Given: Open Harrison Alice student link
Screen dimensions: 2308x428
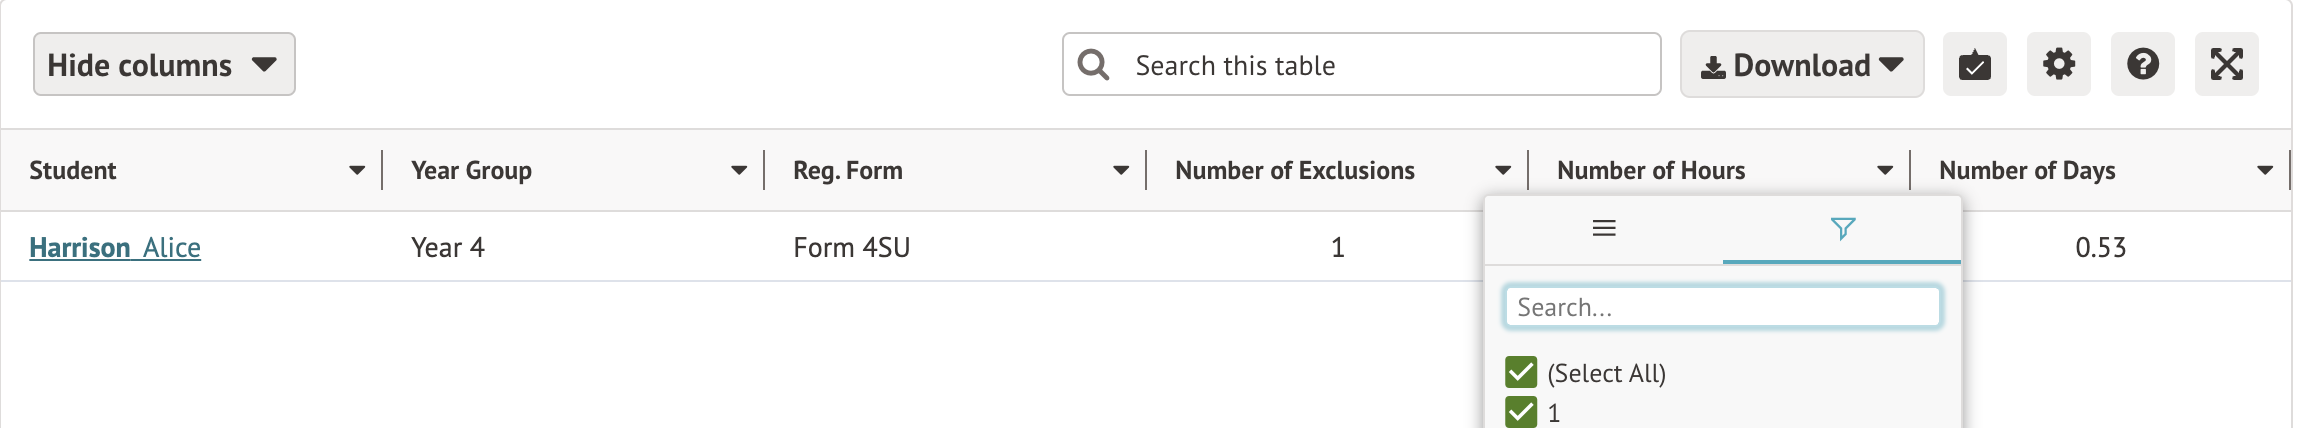Looking at the screenshot, I should pyautogui.click(x=115, y=248).
